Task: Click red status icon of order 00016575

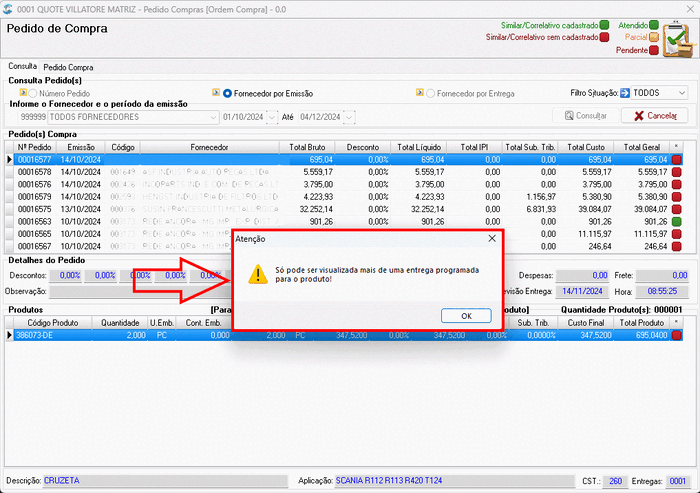Action: (676, 209)
